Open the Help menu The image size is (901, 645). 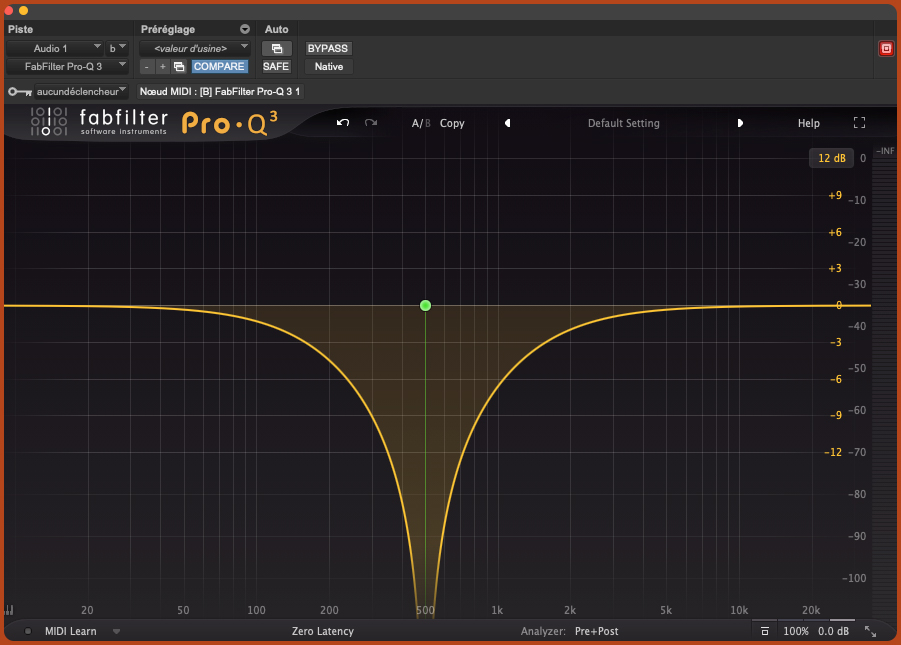(x=808, y=123)
